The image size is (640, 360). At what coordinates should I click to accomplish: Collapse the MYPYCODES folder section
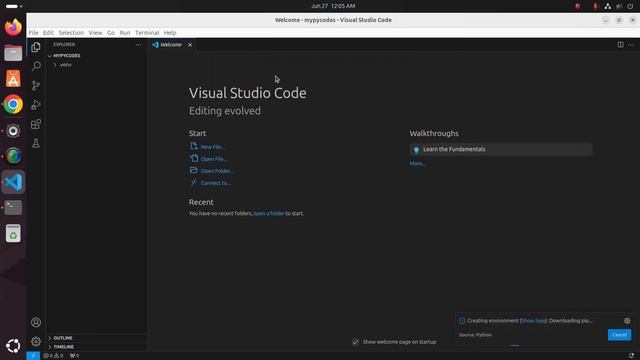(67, 56)
